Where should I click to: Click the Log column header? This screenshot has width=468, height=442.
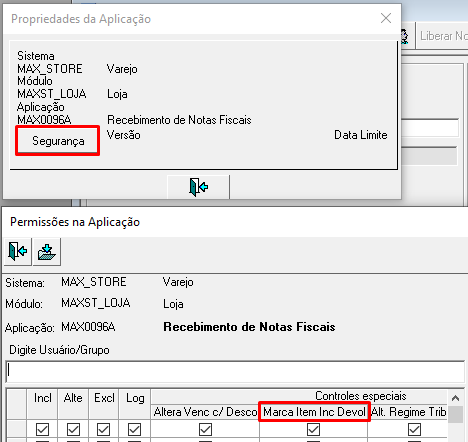click(x=135, y=404)
